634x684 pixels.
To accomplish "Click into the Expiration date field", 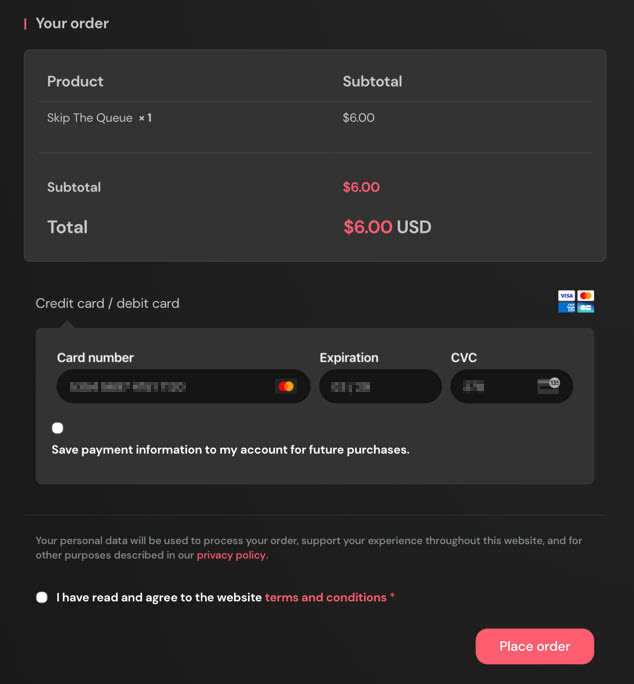I will 380,386.
